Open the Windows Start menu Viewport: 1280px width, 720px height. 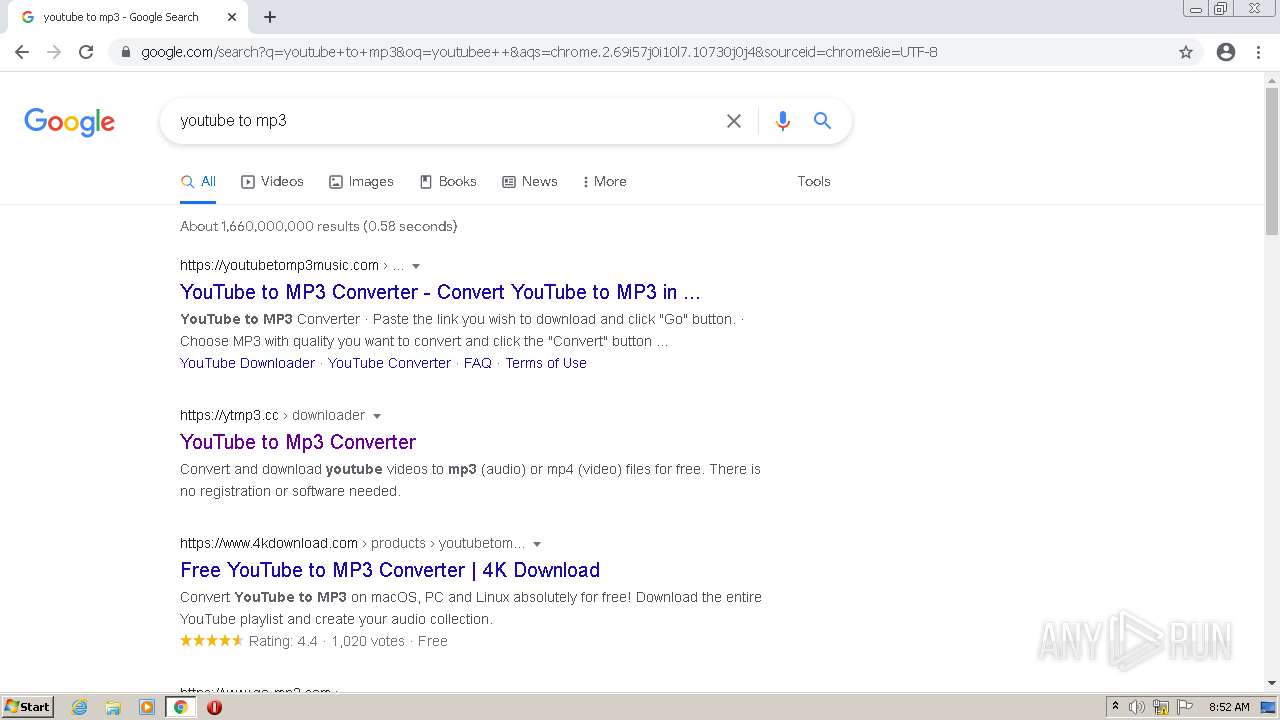(x=27, y=706)
